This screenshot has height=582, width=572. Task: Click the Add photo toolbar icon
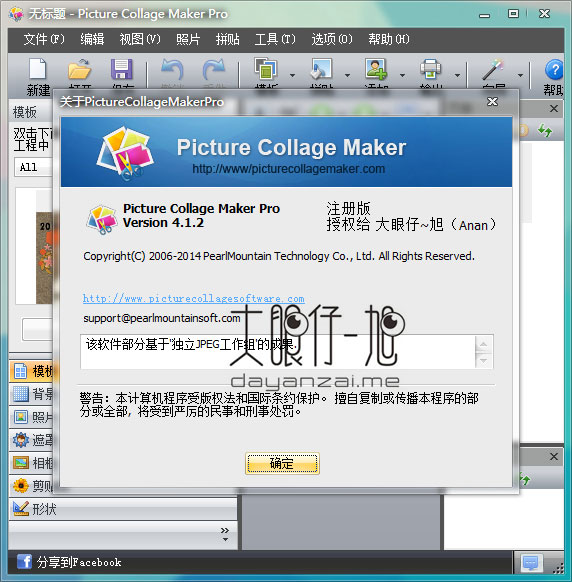[375, 69]
